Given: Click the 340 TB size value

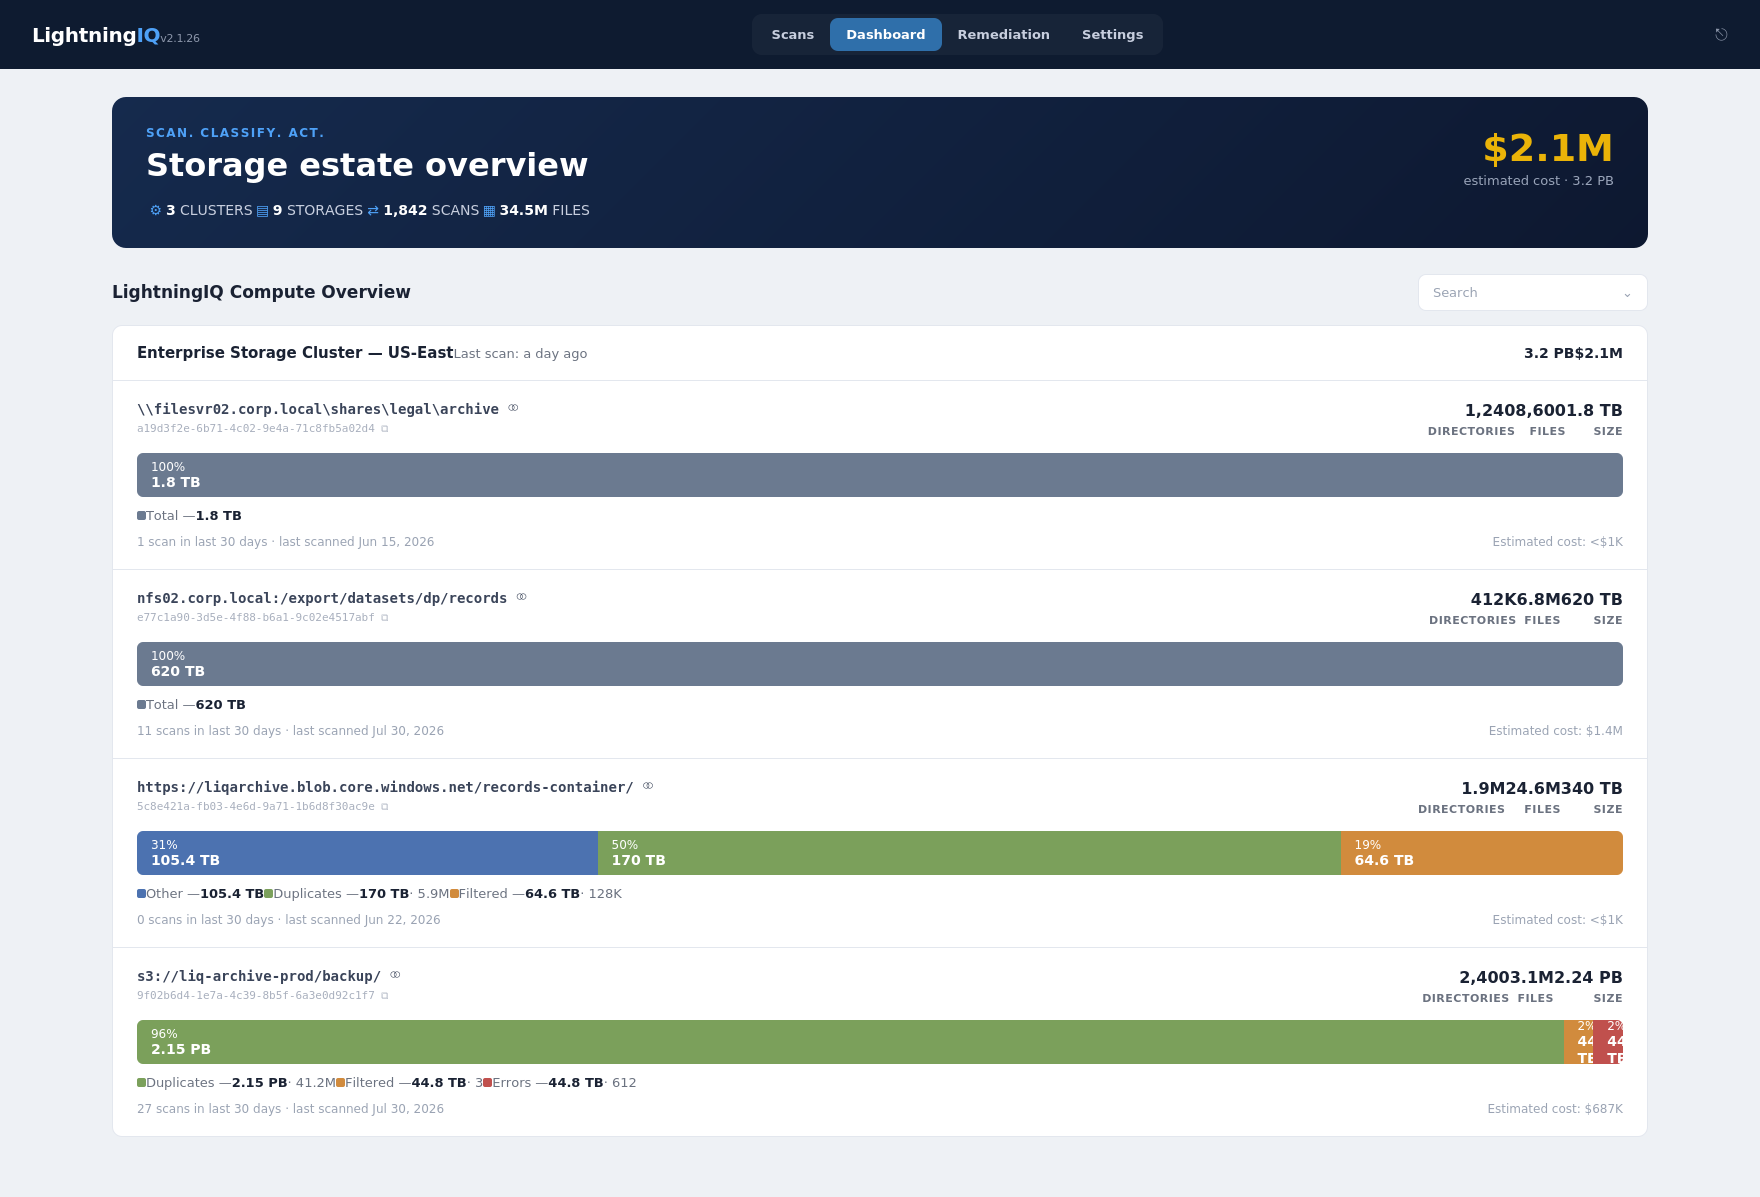Looking at the screenshot, I should click(x=1592, y=788).
